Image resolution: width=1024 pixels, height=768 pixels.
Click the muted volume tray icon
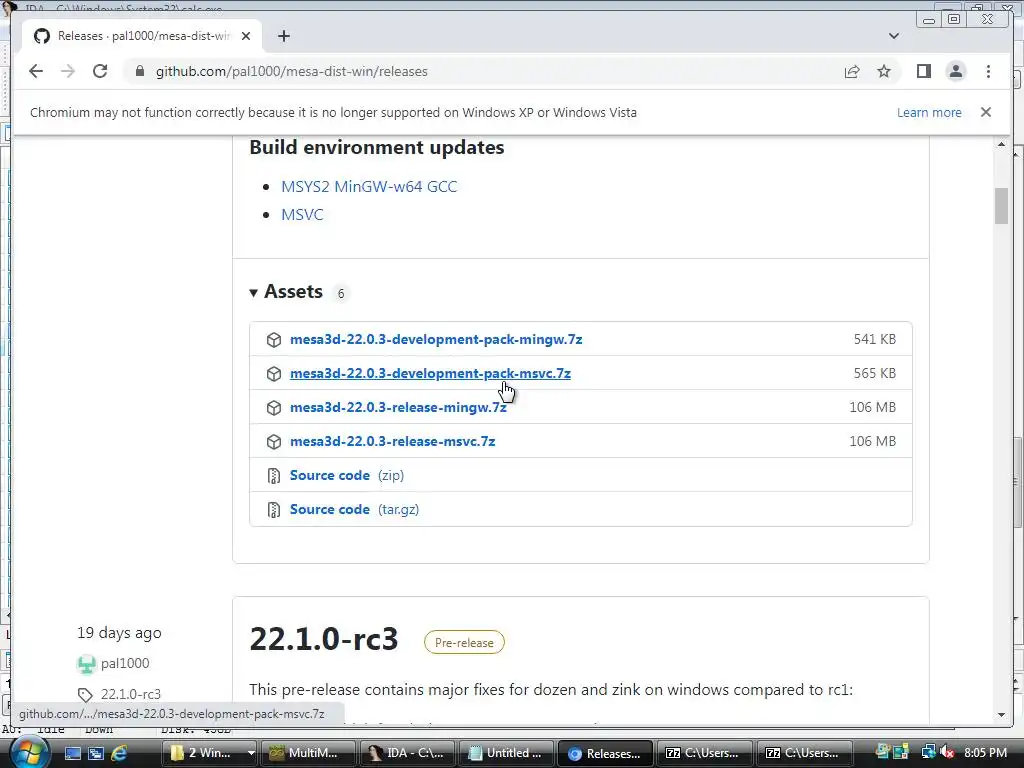click(x=947, y=753)
